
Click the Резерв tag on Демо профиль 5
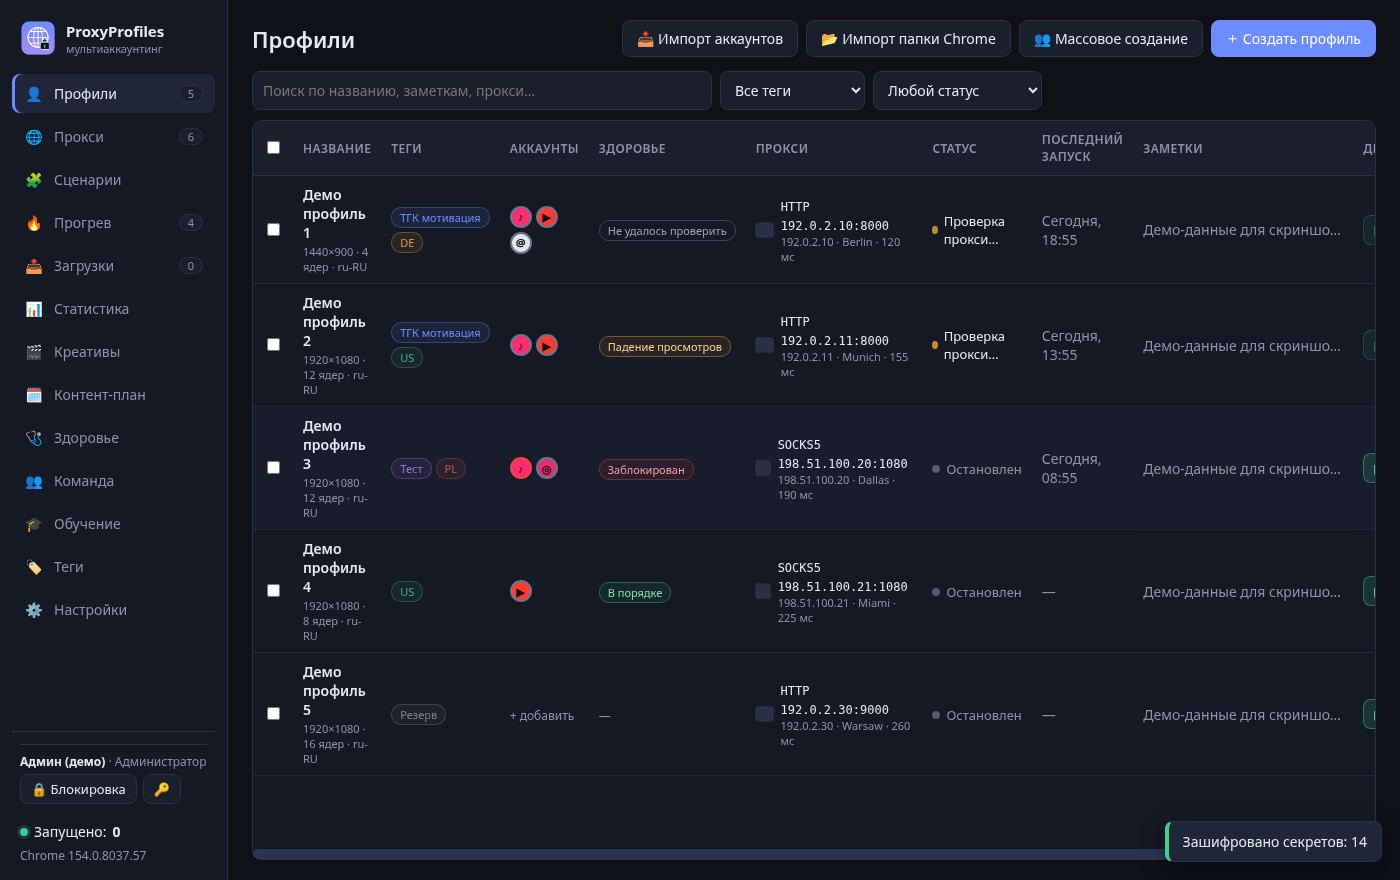[x=418, y=715]
